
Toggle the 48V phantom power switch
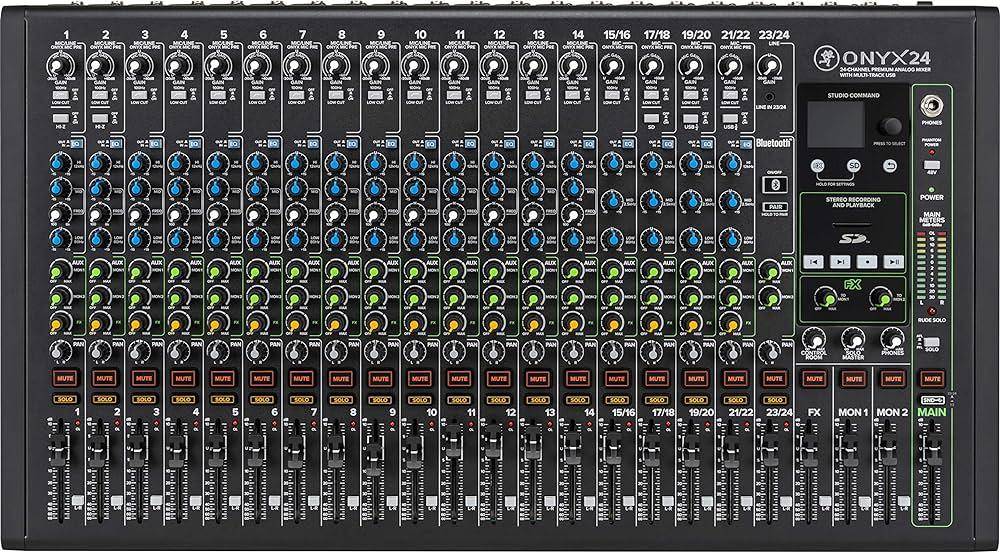[931, 165]
